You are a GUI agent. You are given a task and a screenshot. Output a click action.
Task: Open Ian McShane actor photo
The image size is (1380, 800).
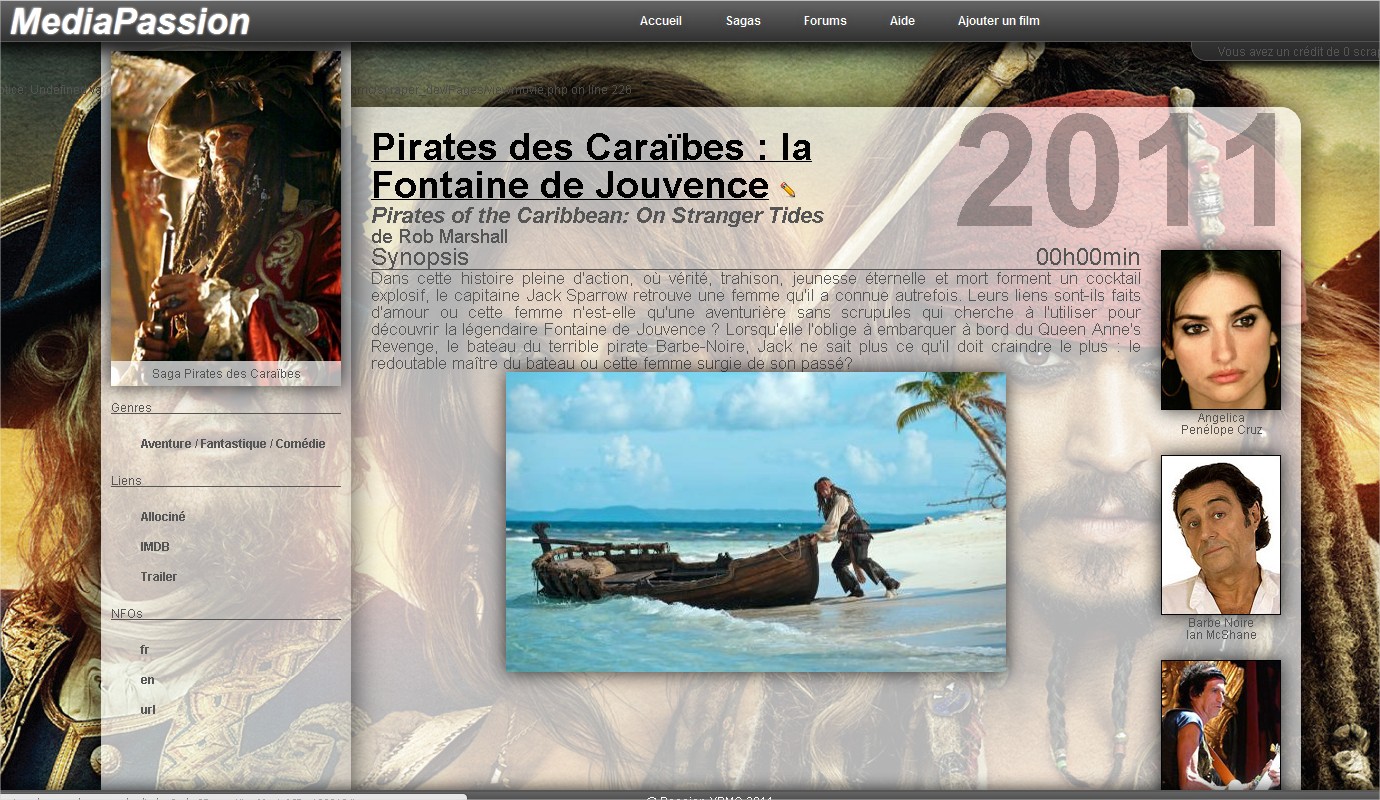point(1221,535)
